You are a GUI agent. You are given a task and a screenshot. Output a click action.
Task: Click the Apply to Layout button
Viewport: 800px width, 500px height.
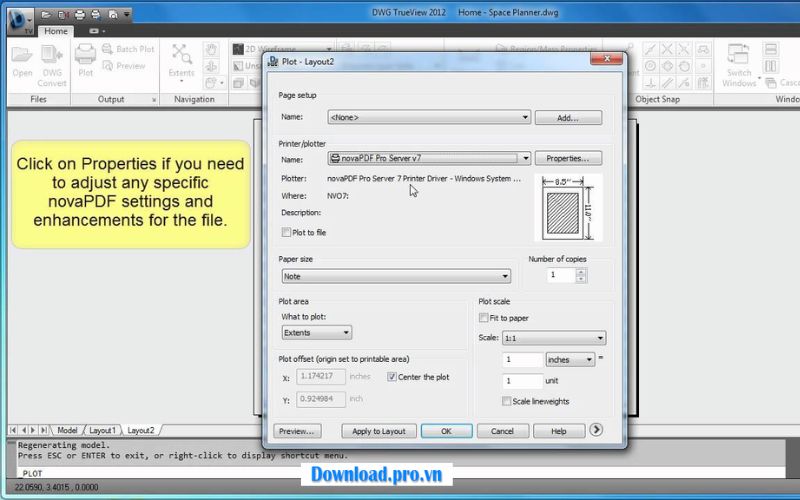tap(379, 431)
